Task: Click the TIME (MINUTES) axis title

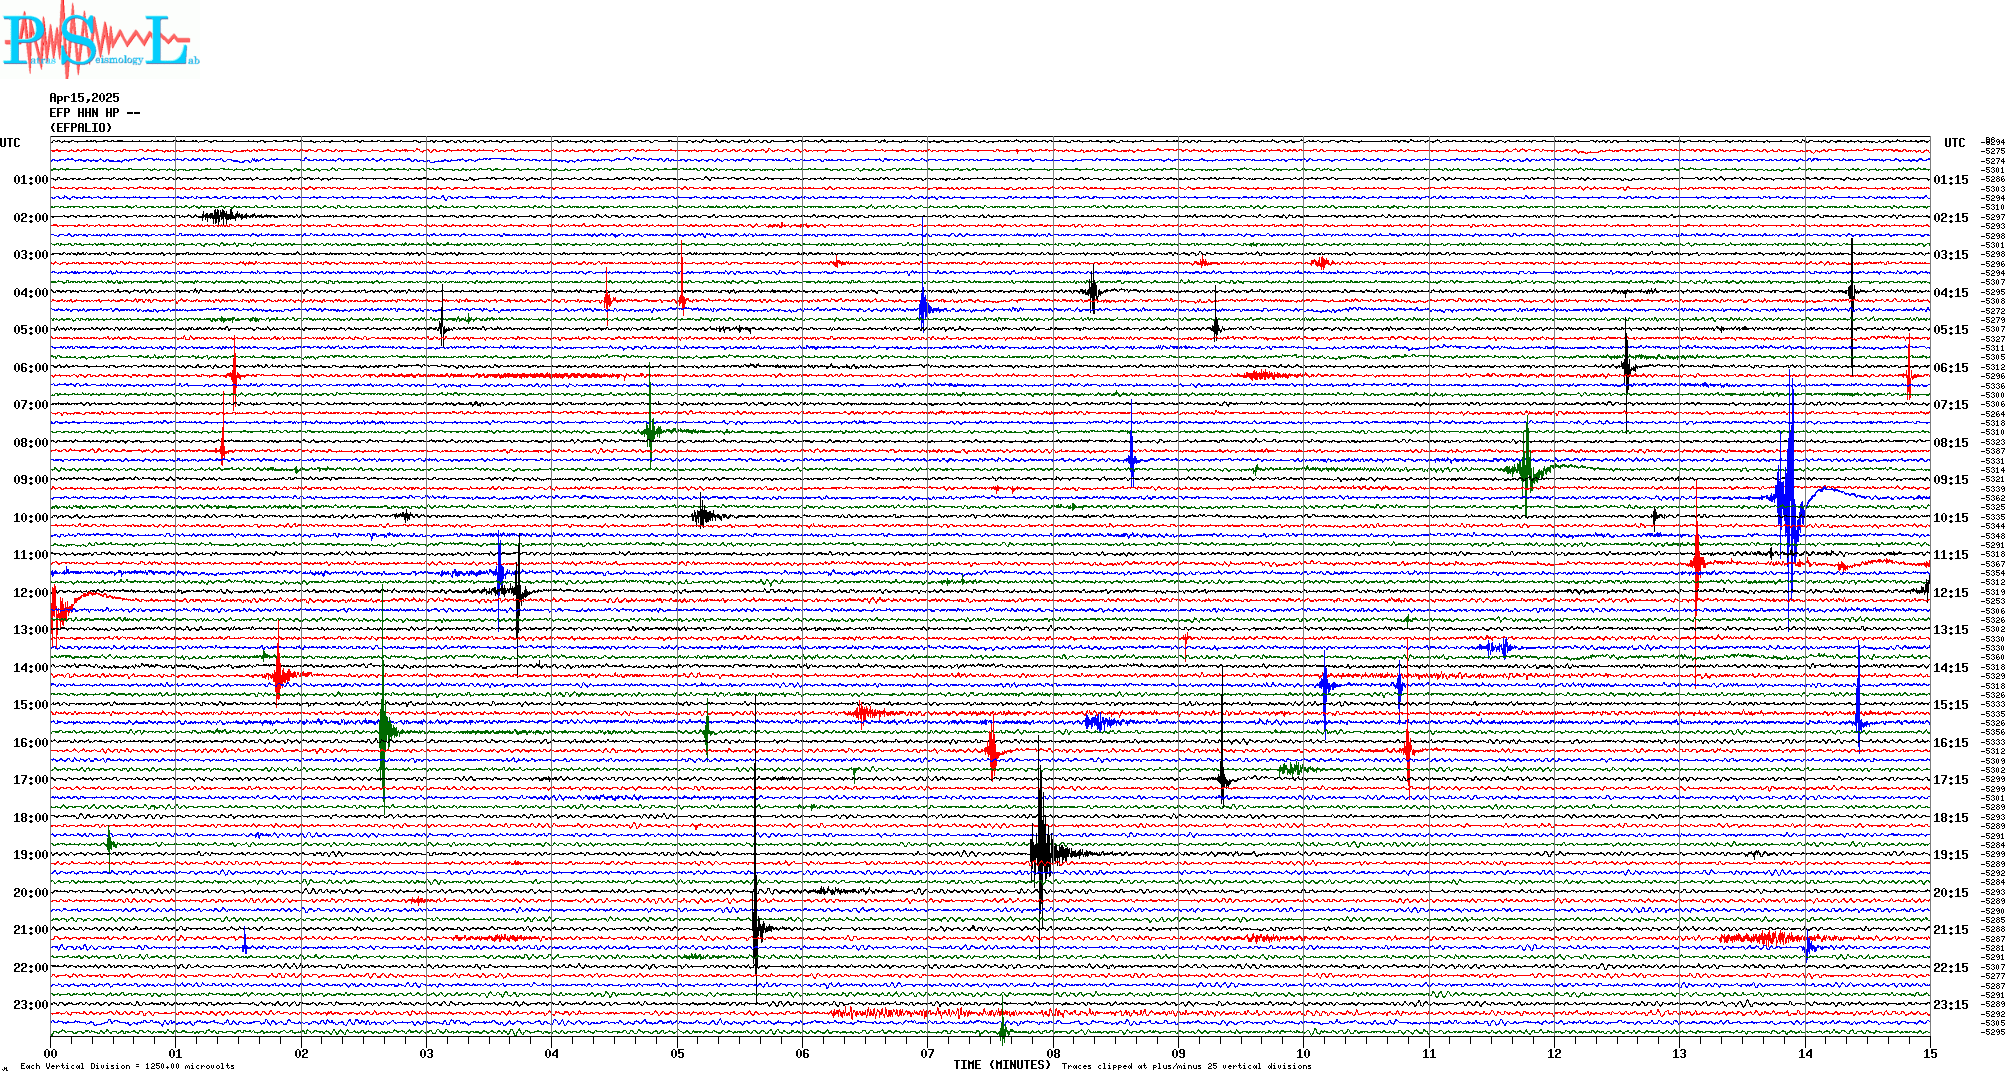Action: tap(1001, 1065)
